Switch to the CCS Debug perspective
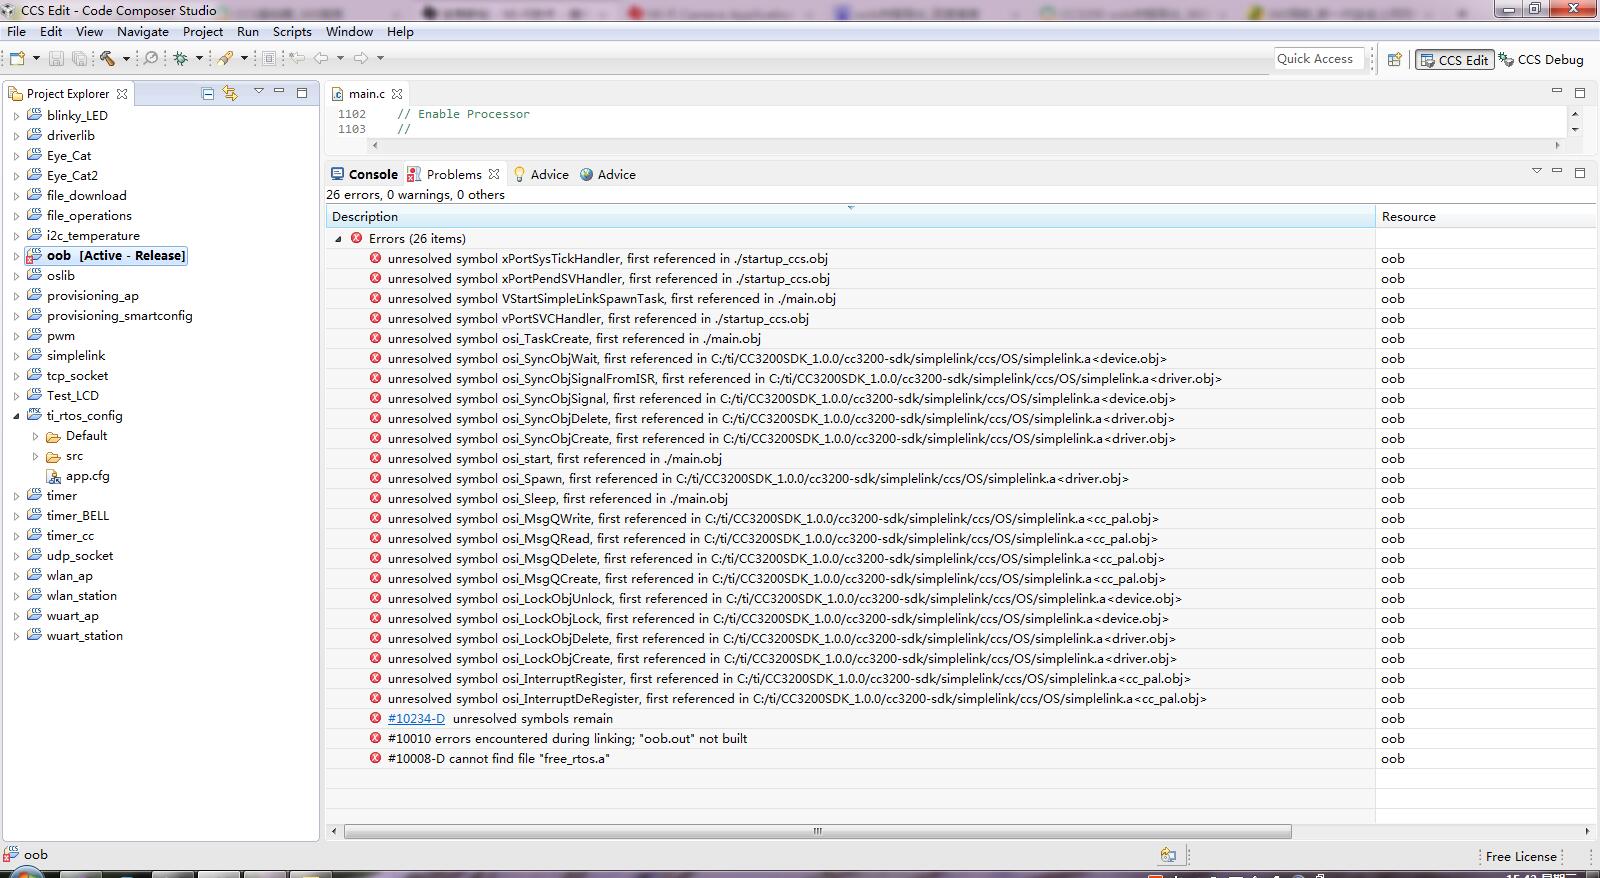The width and height of the screenshot is (1600, 878). point(1541,60)
